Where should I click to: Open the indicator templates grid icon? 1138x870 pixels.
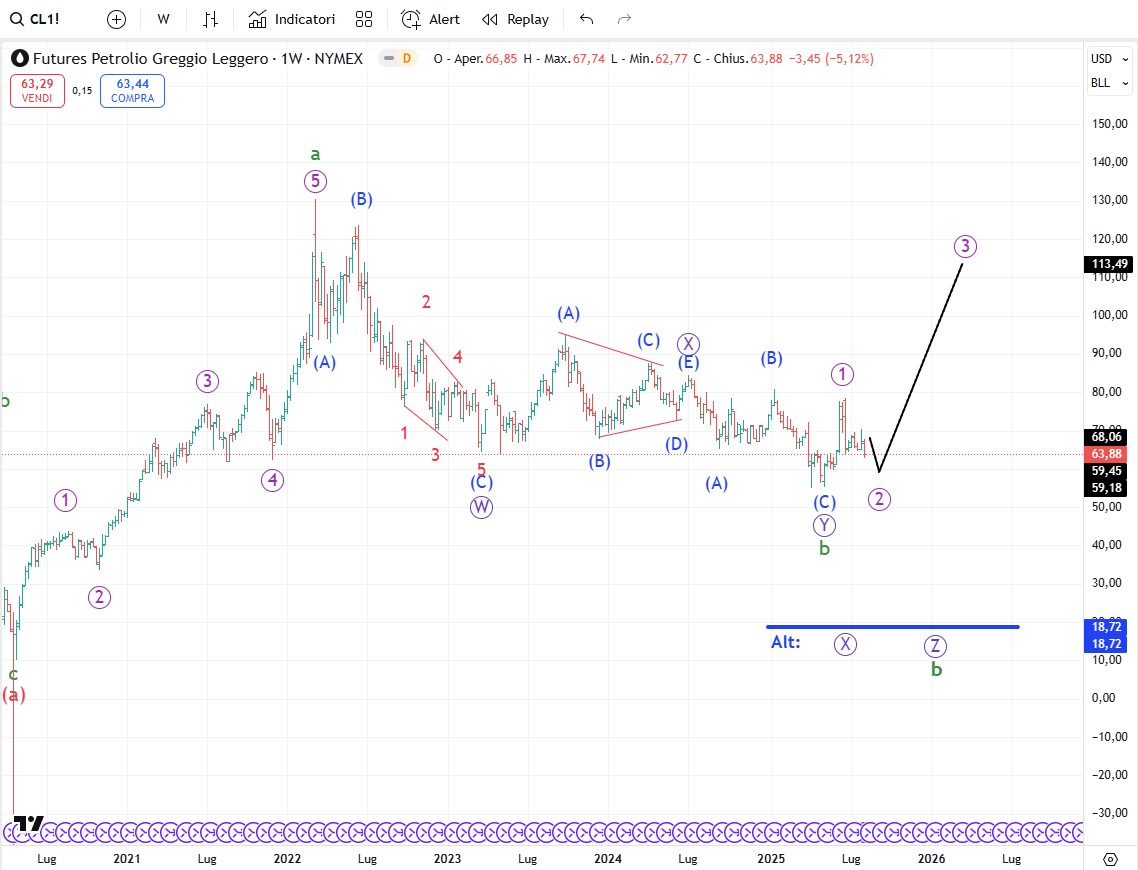tap(364, 19)
